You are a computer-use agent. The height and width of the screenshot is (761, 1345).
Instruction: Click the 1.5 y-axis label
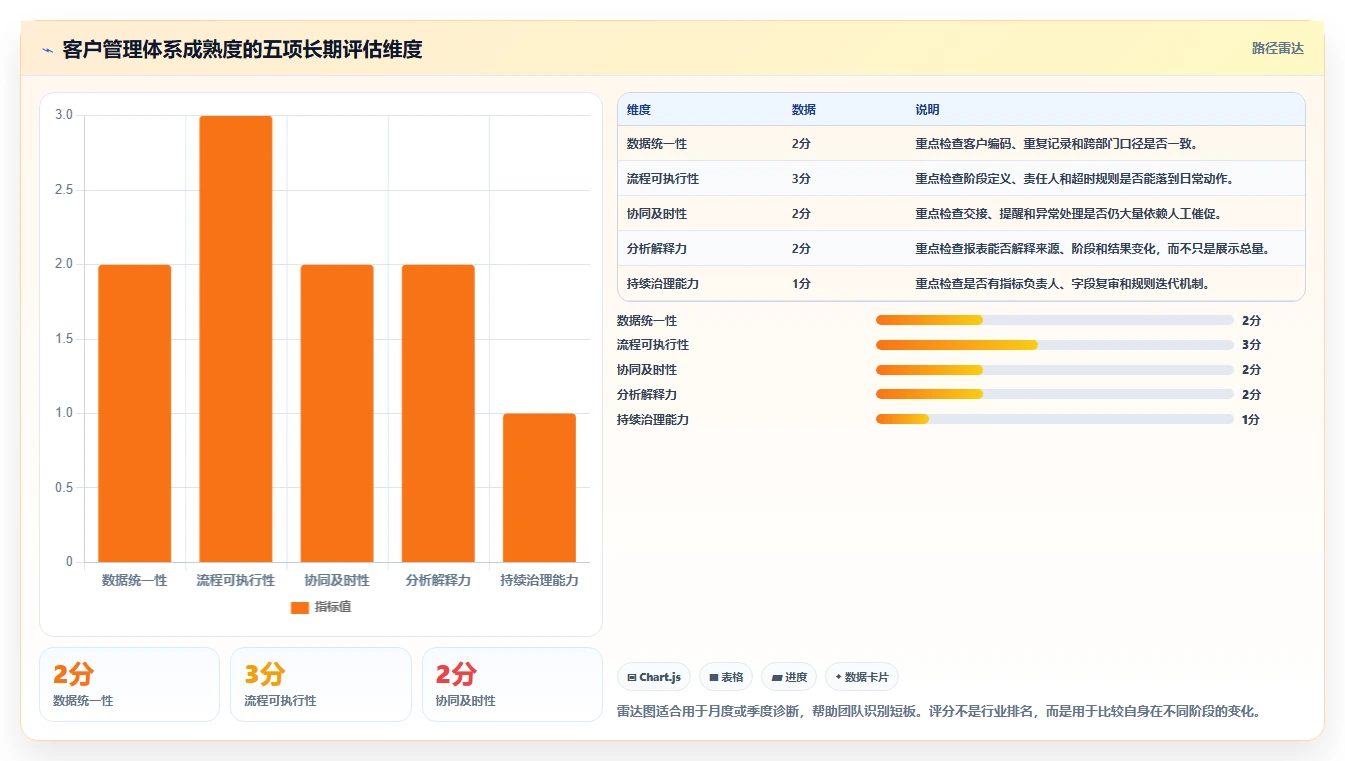click(x=64, y=339)
